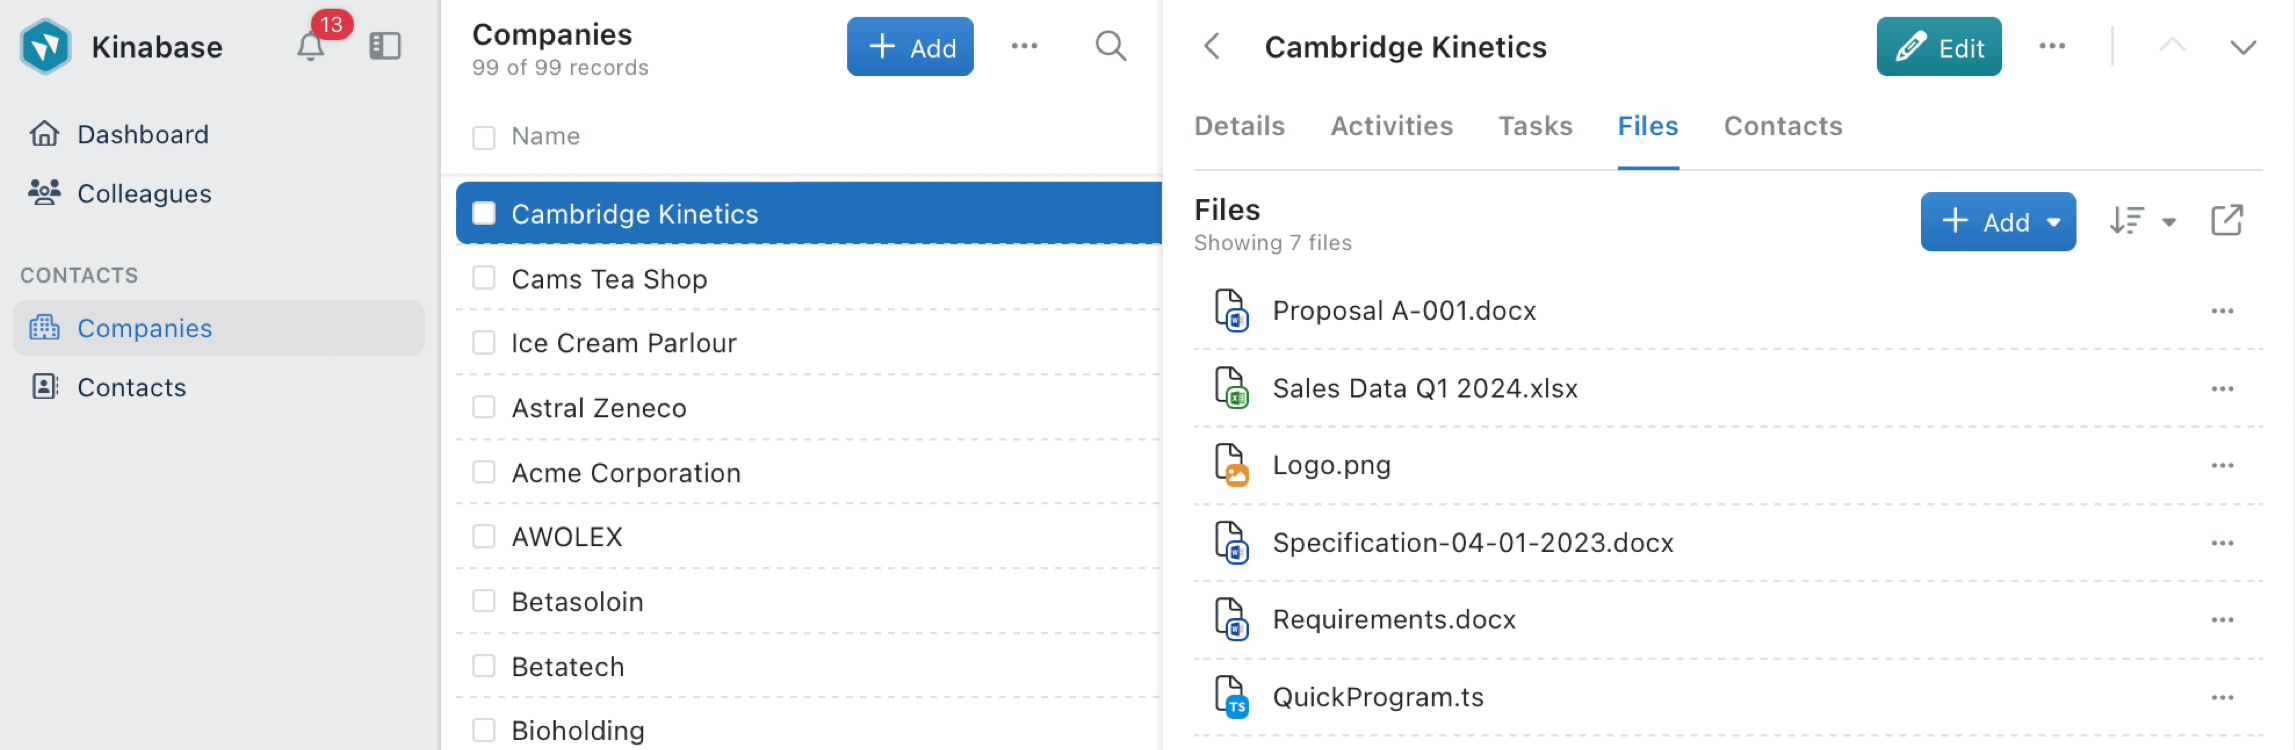Image resolution: width=2295 pixels, height=750 pixels.
Task: Toggle the select-all Name header checkbox
Action: click(484, 137)
